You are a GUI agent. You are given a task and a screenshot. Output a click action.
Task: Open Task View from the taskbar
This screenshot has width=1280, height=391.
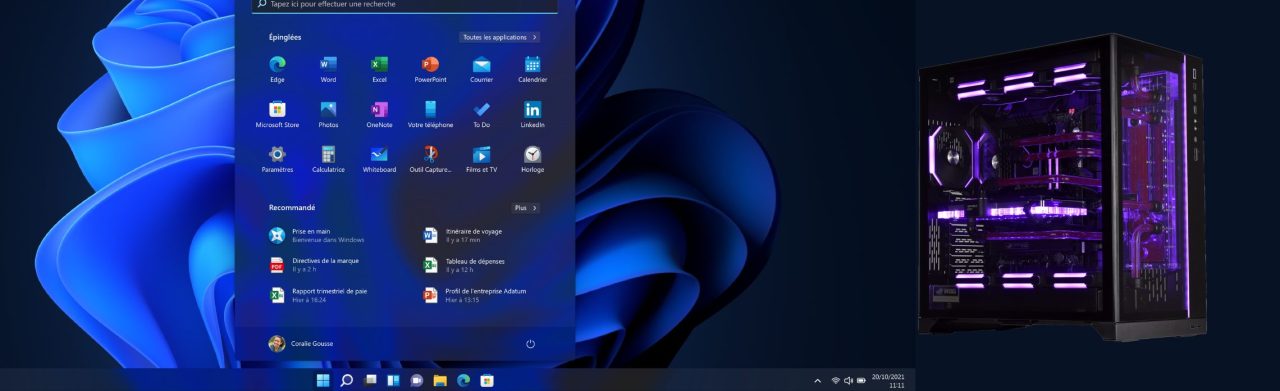point(370,380)
